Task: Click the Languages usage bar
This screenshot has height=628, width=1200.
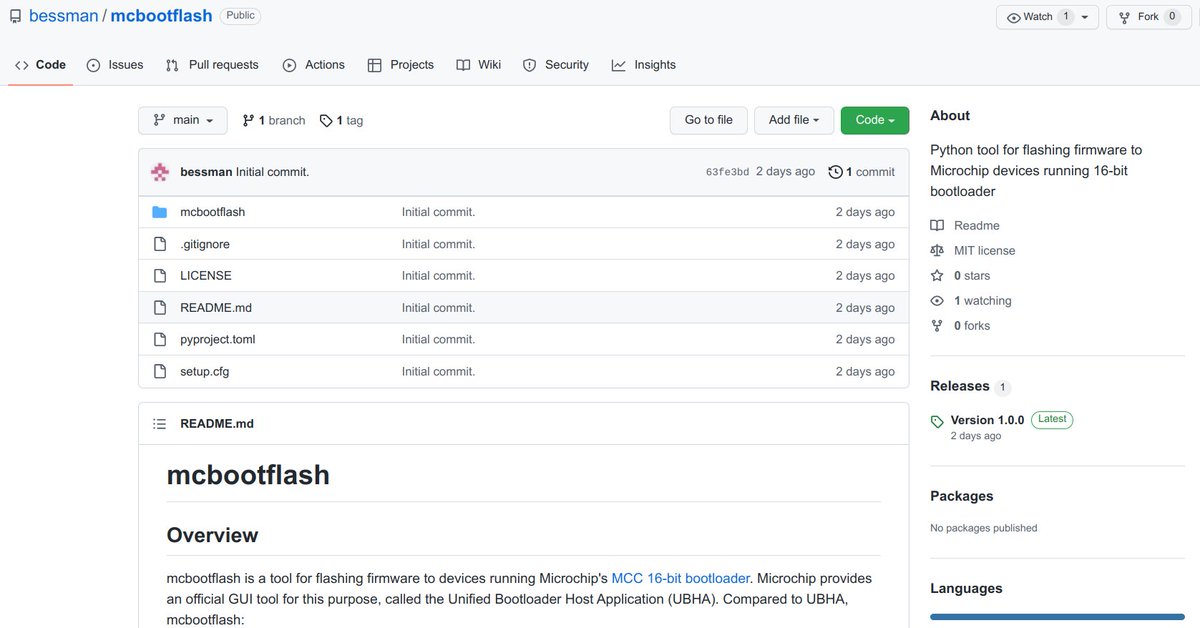Action: [x=1057, y=617]
